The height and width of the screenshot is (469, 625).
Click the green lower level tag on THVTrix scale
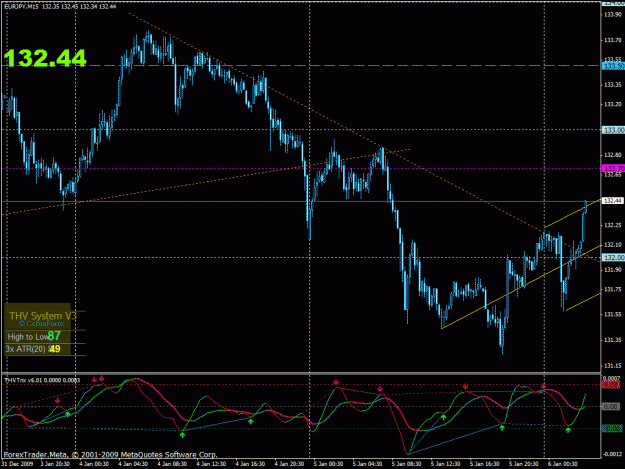[x=611, y=428]
